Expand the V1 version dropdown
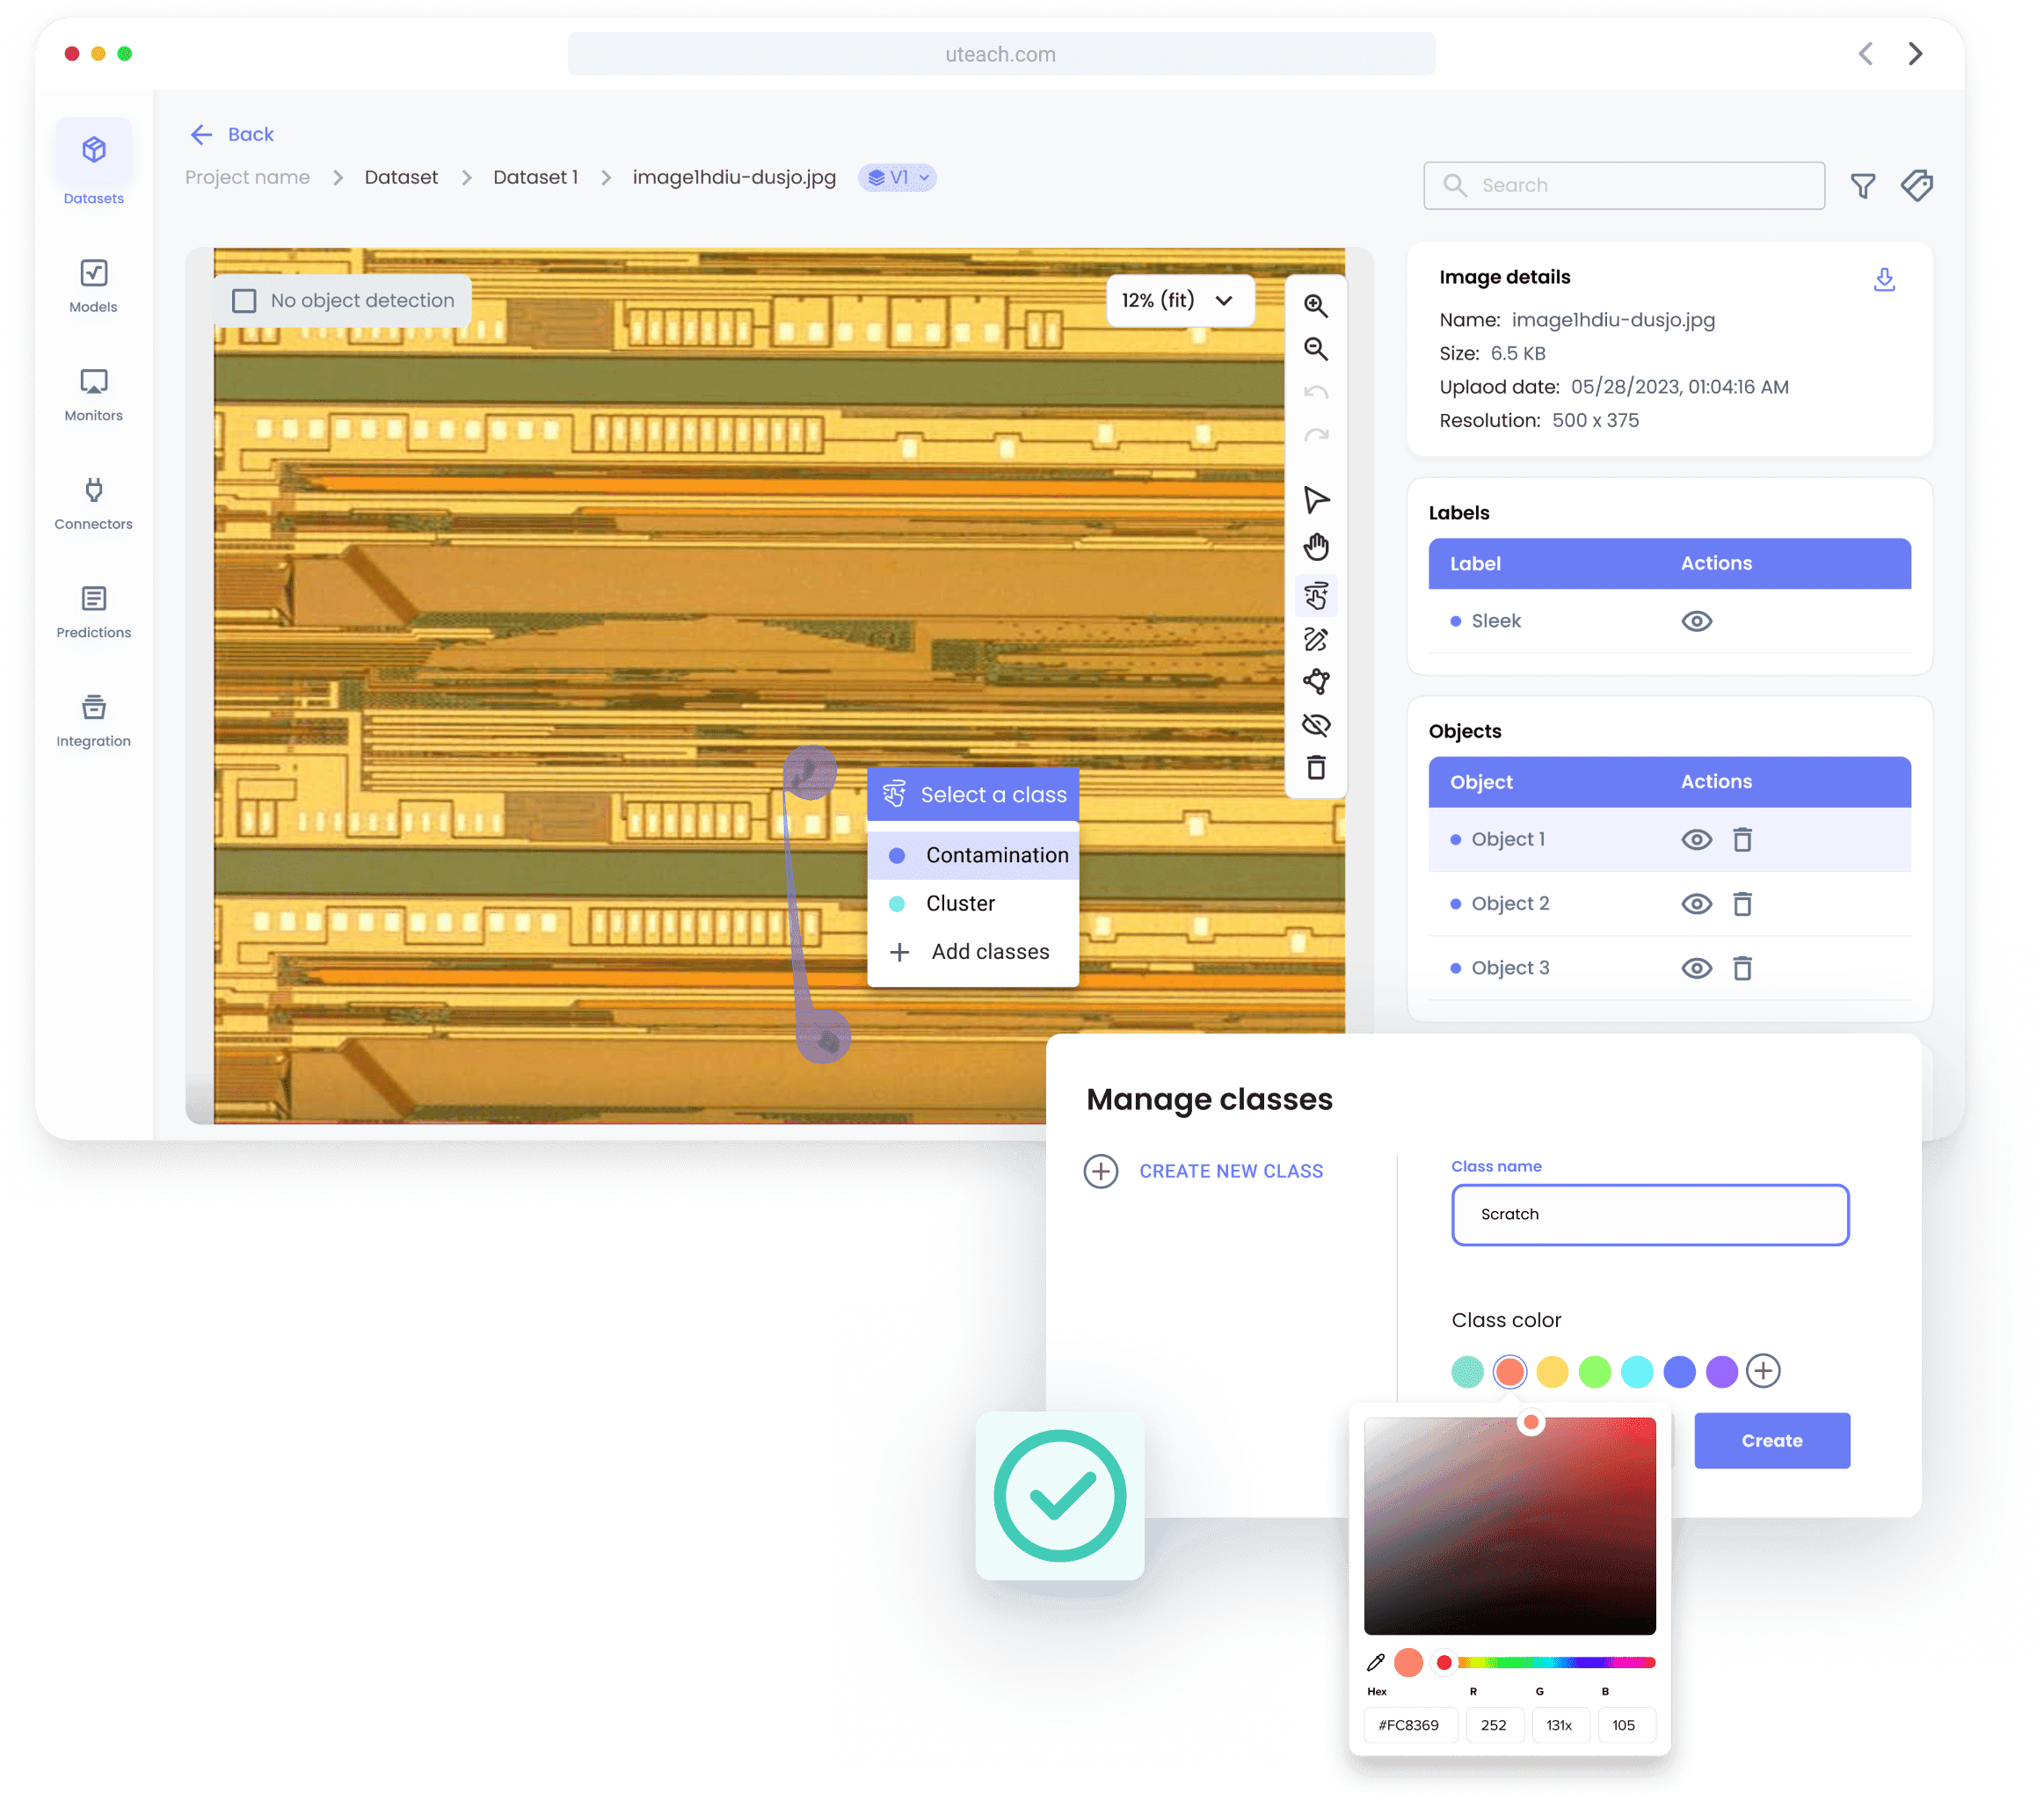This screenshot has height=1800, width=2044. pyautogui.click(x=897, y=178)
